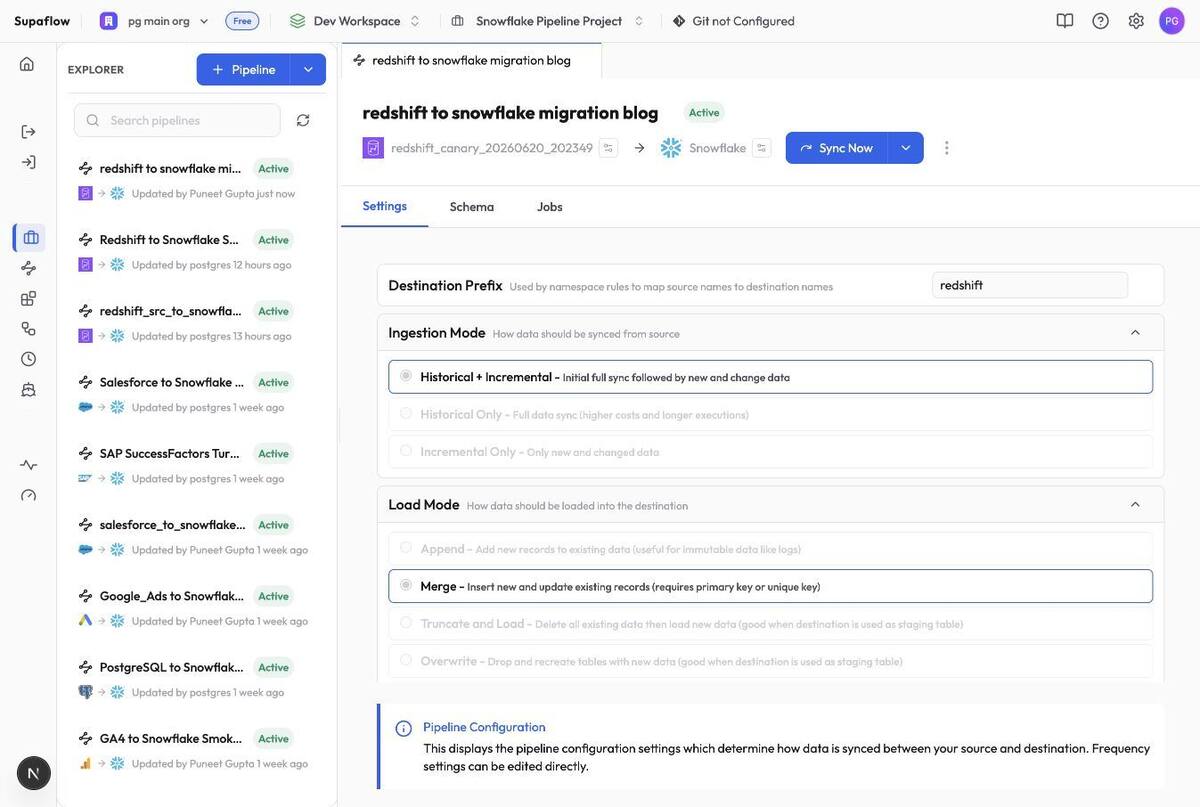Open the documentation book icon
Image resolution: width=1200 pixels, height=807 pixels.
pos(1065,21)
